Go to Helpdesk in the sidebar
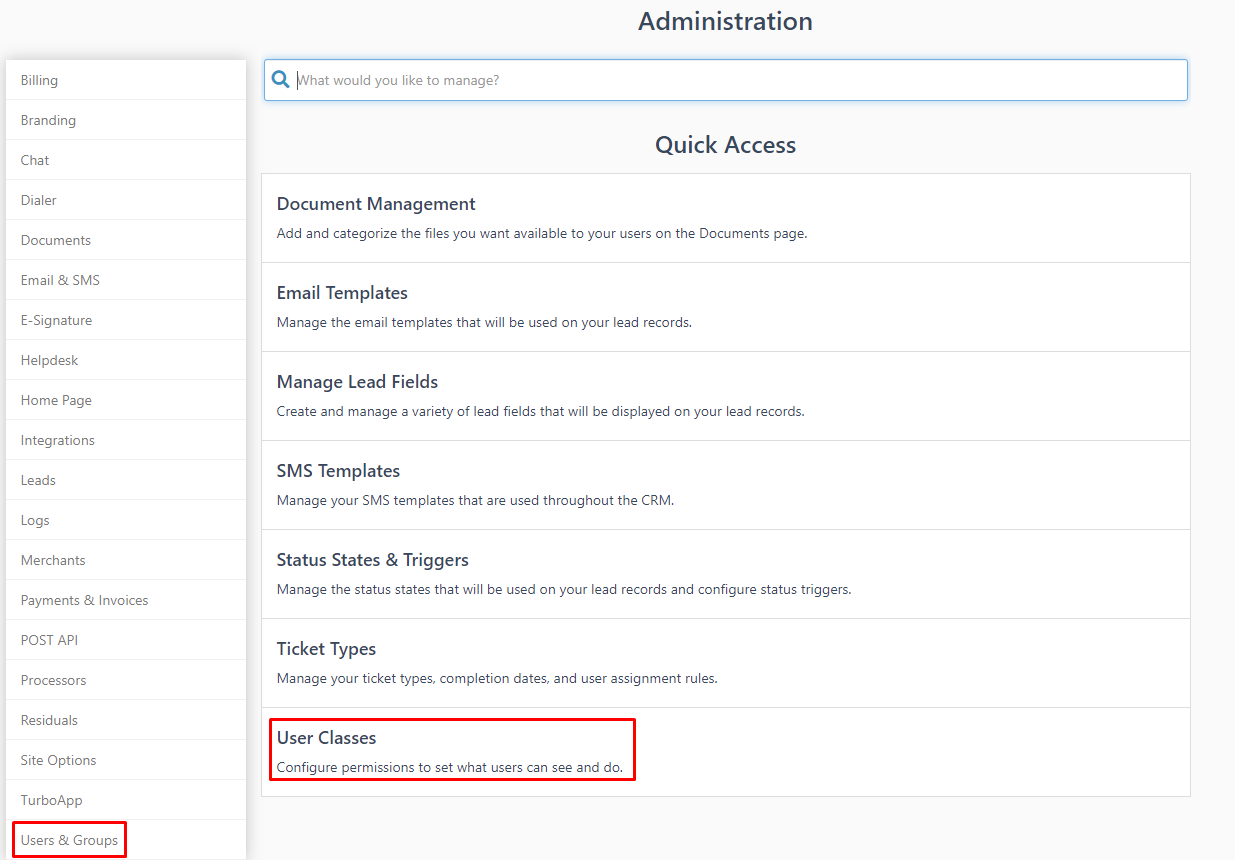 coord(126,360)
